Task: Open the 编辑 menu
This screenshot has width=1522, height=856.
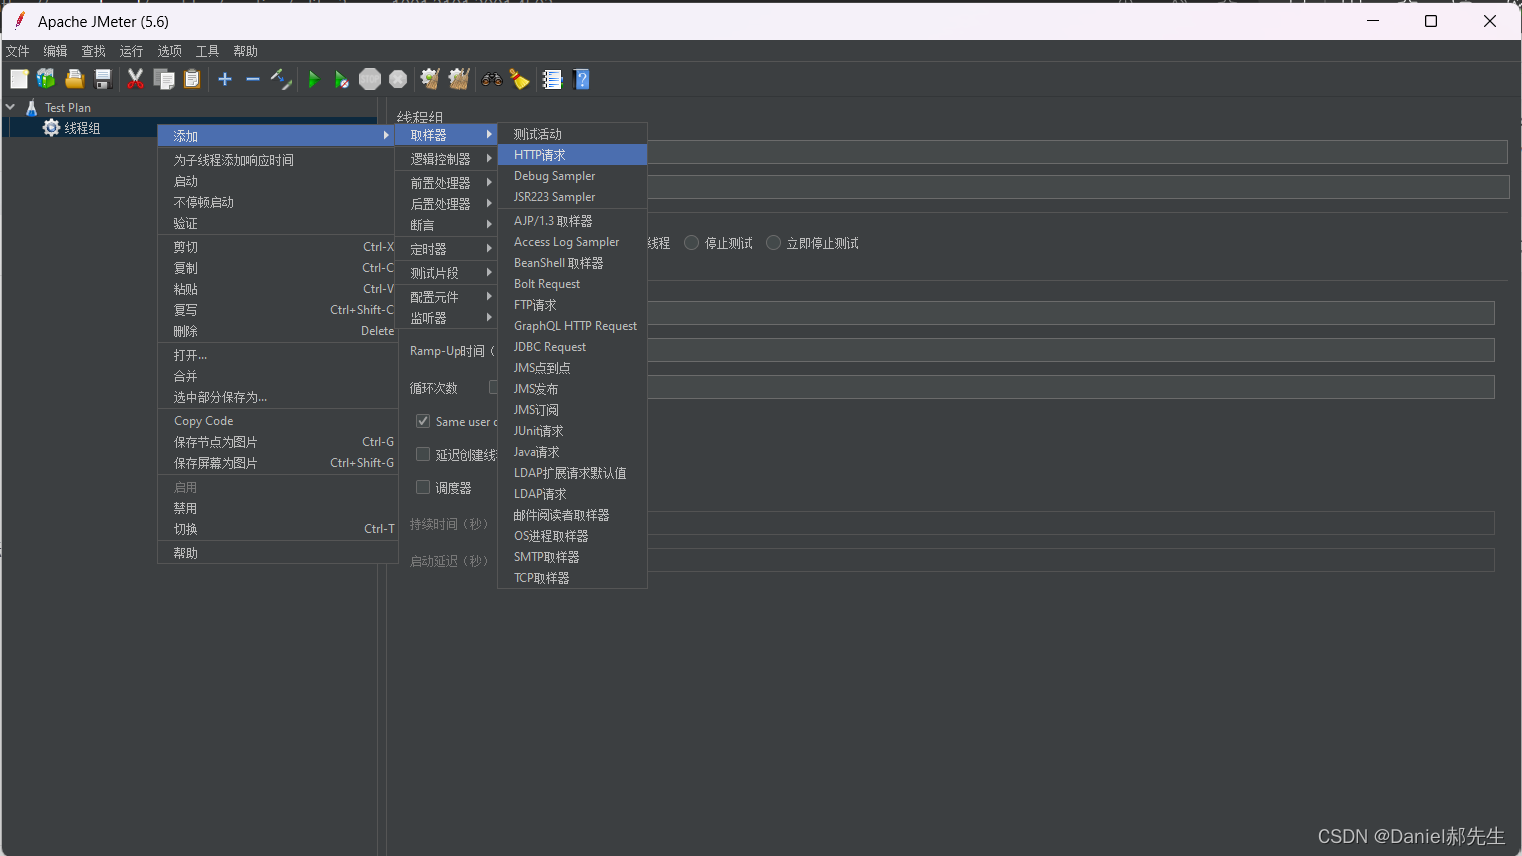Action: click(55, 51)
